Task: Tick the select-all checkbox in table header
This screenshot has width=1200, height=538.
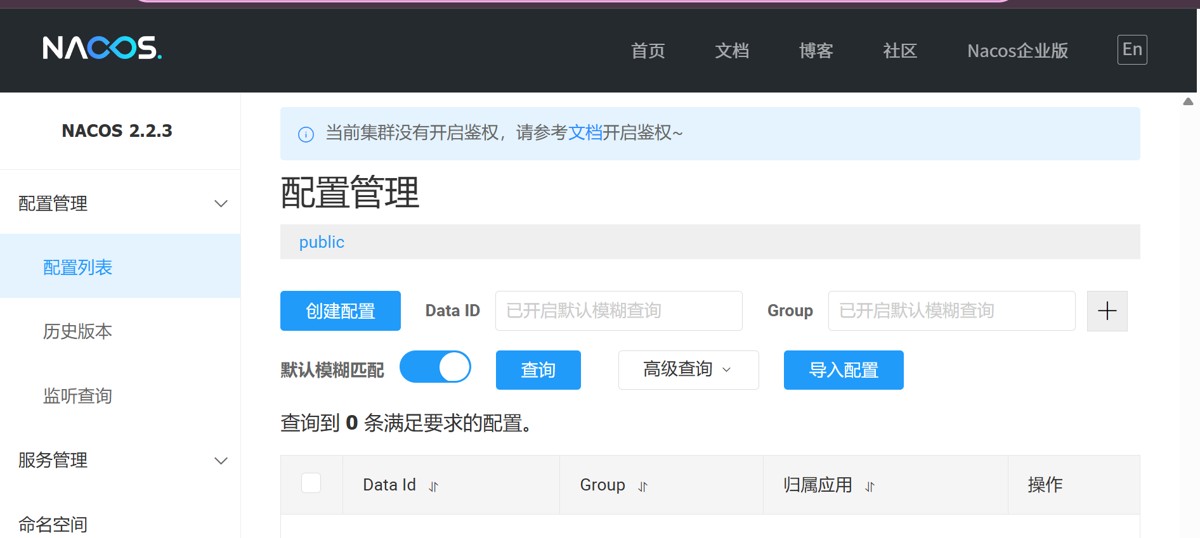Action: click(311, 483)
